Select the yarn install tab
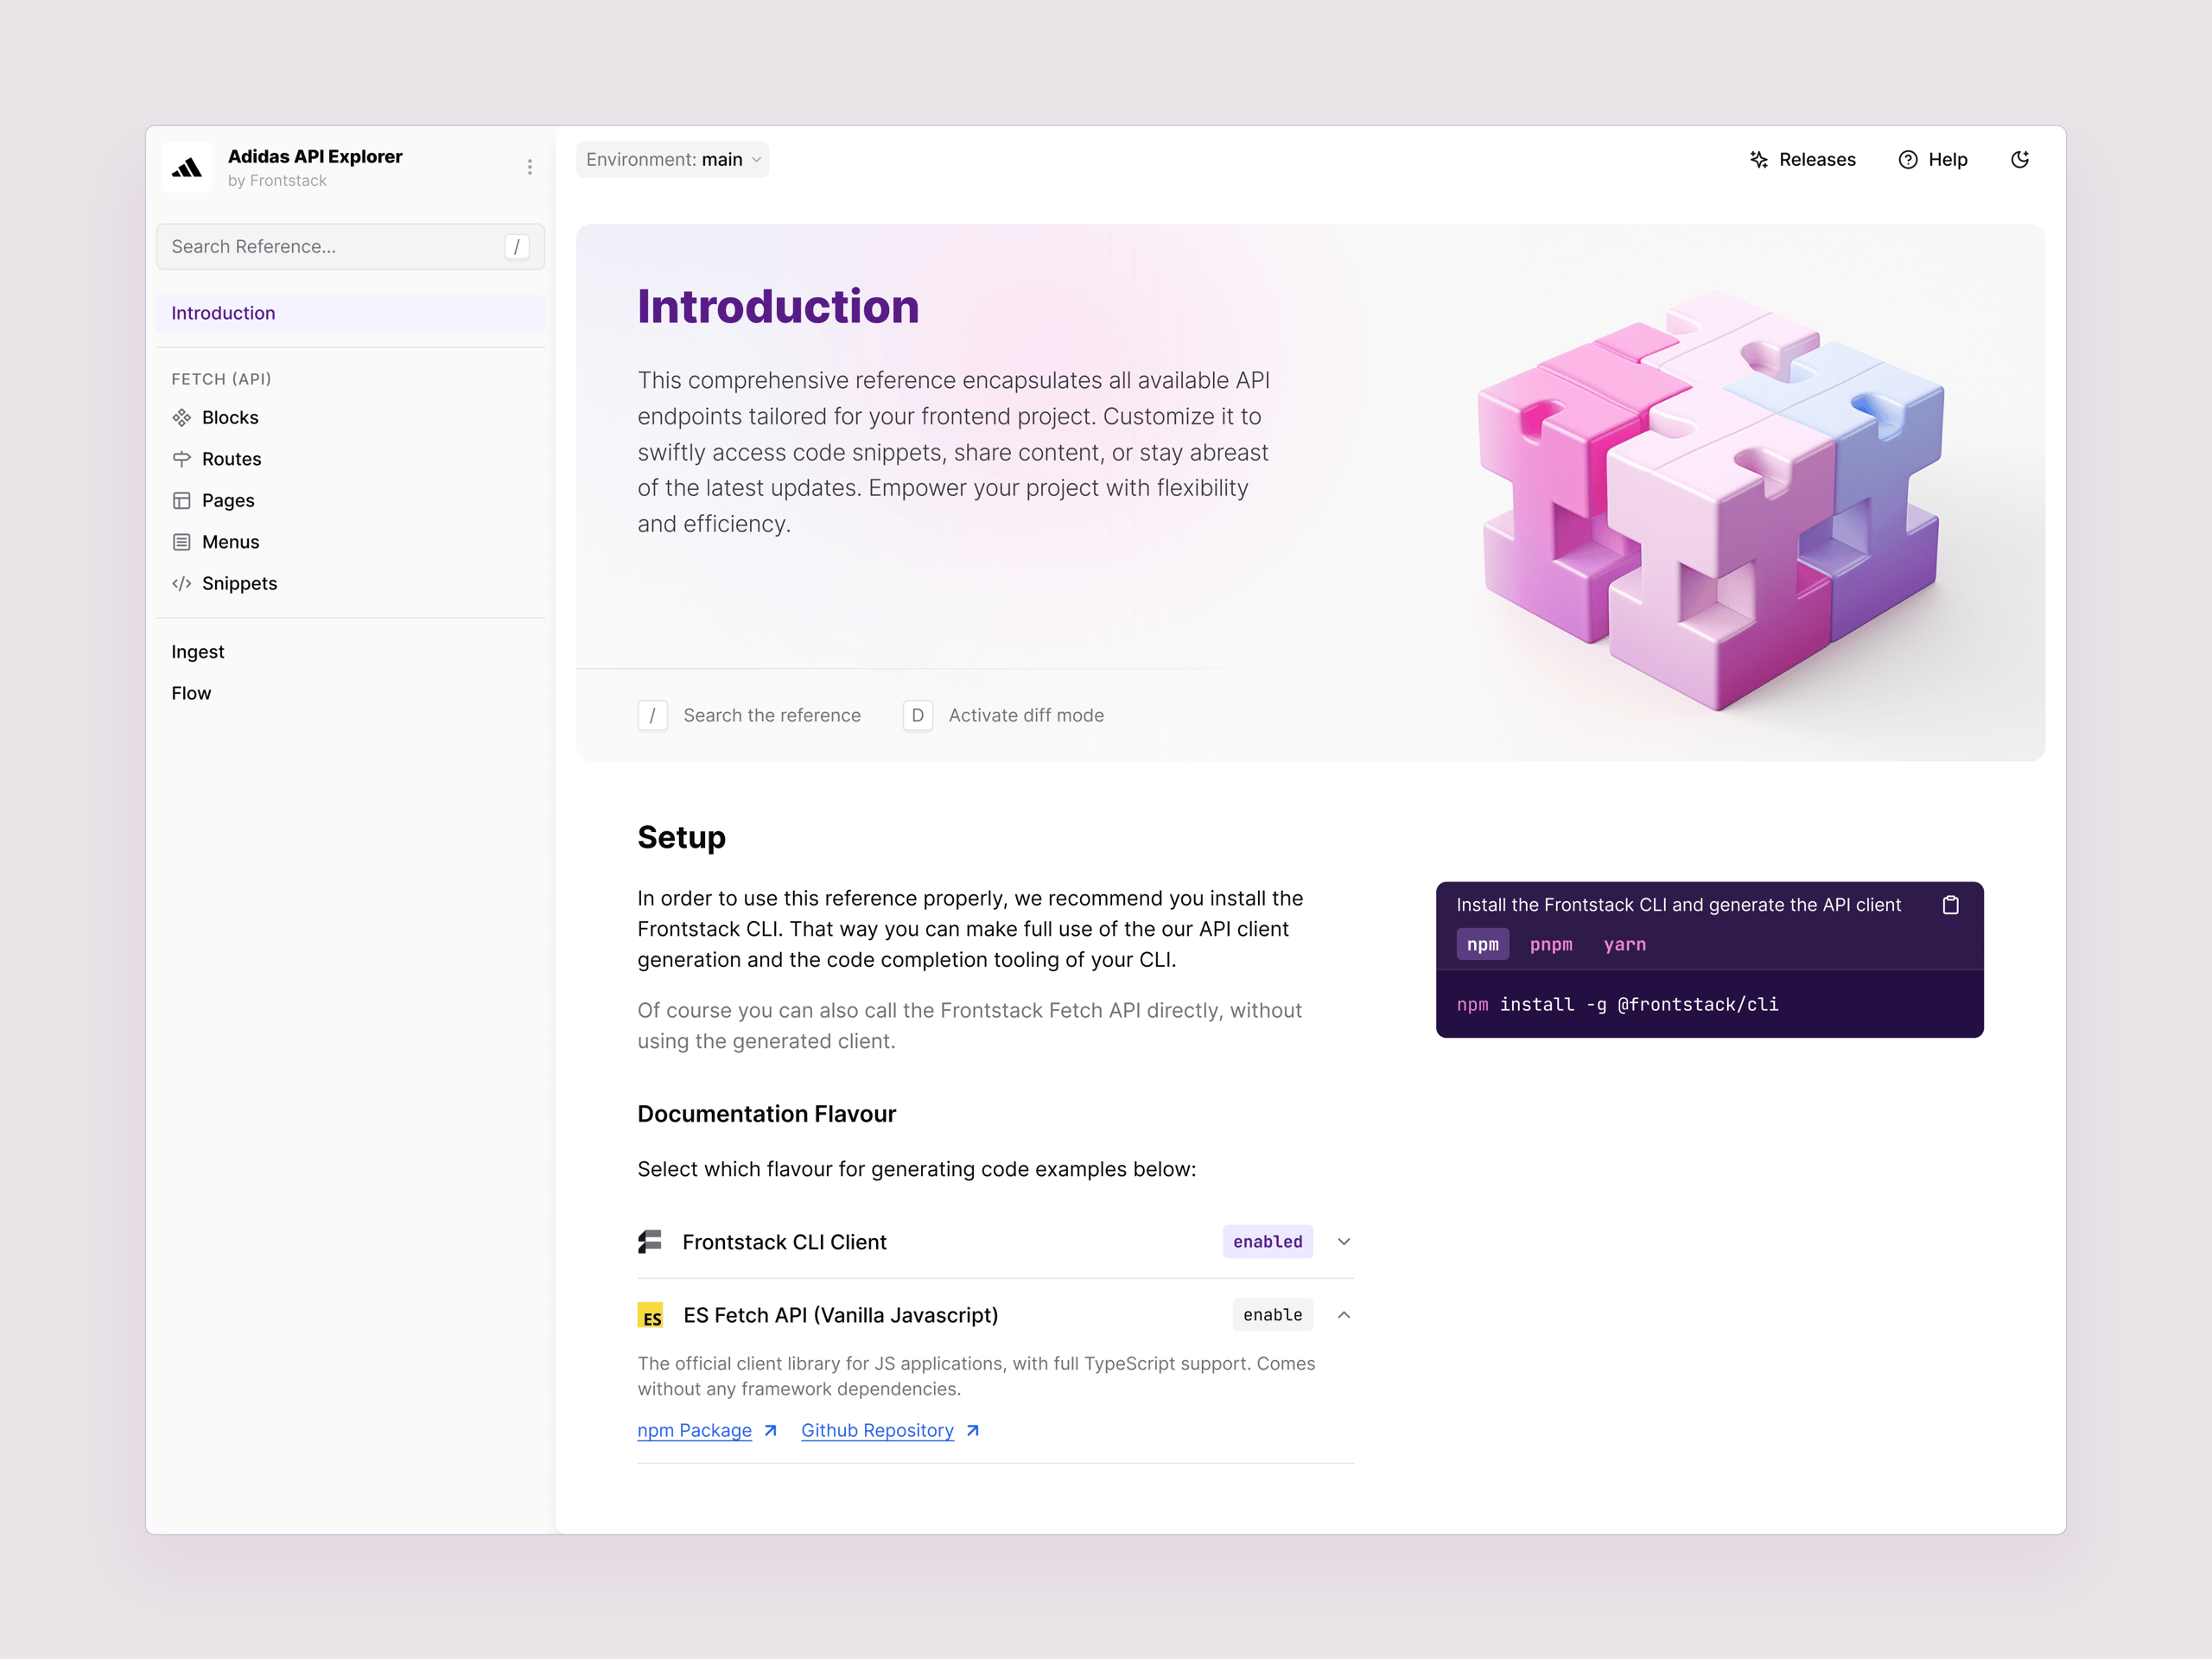The height and width of the screenshot is (1659, 2212). click(1624, 944)
